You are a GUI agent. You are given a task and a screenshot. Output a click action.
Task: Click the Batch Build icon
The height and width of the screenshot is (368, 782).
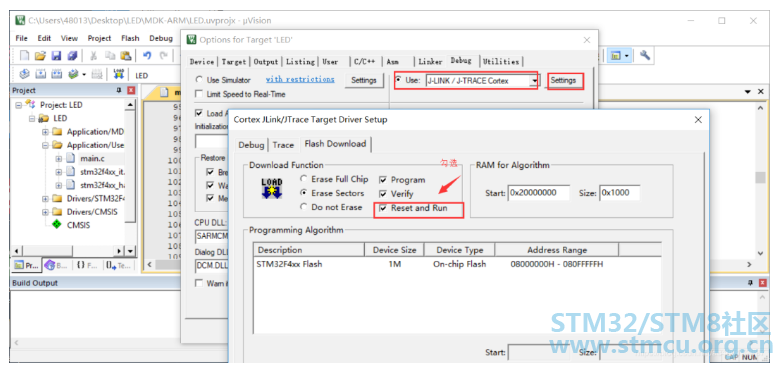(73, 75)
